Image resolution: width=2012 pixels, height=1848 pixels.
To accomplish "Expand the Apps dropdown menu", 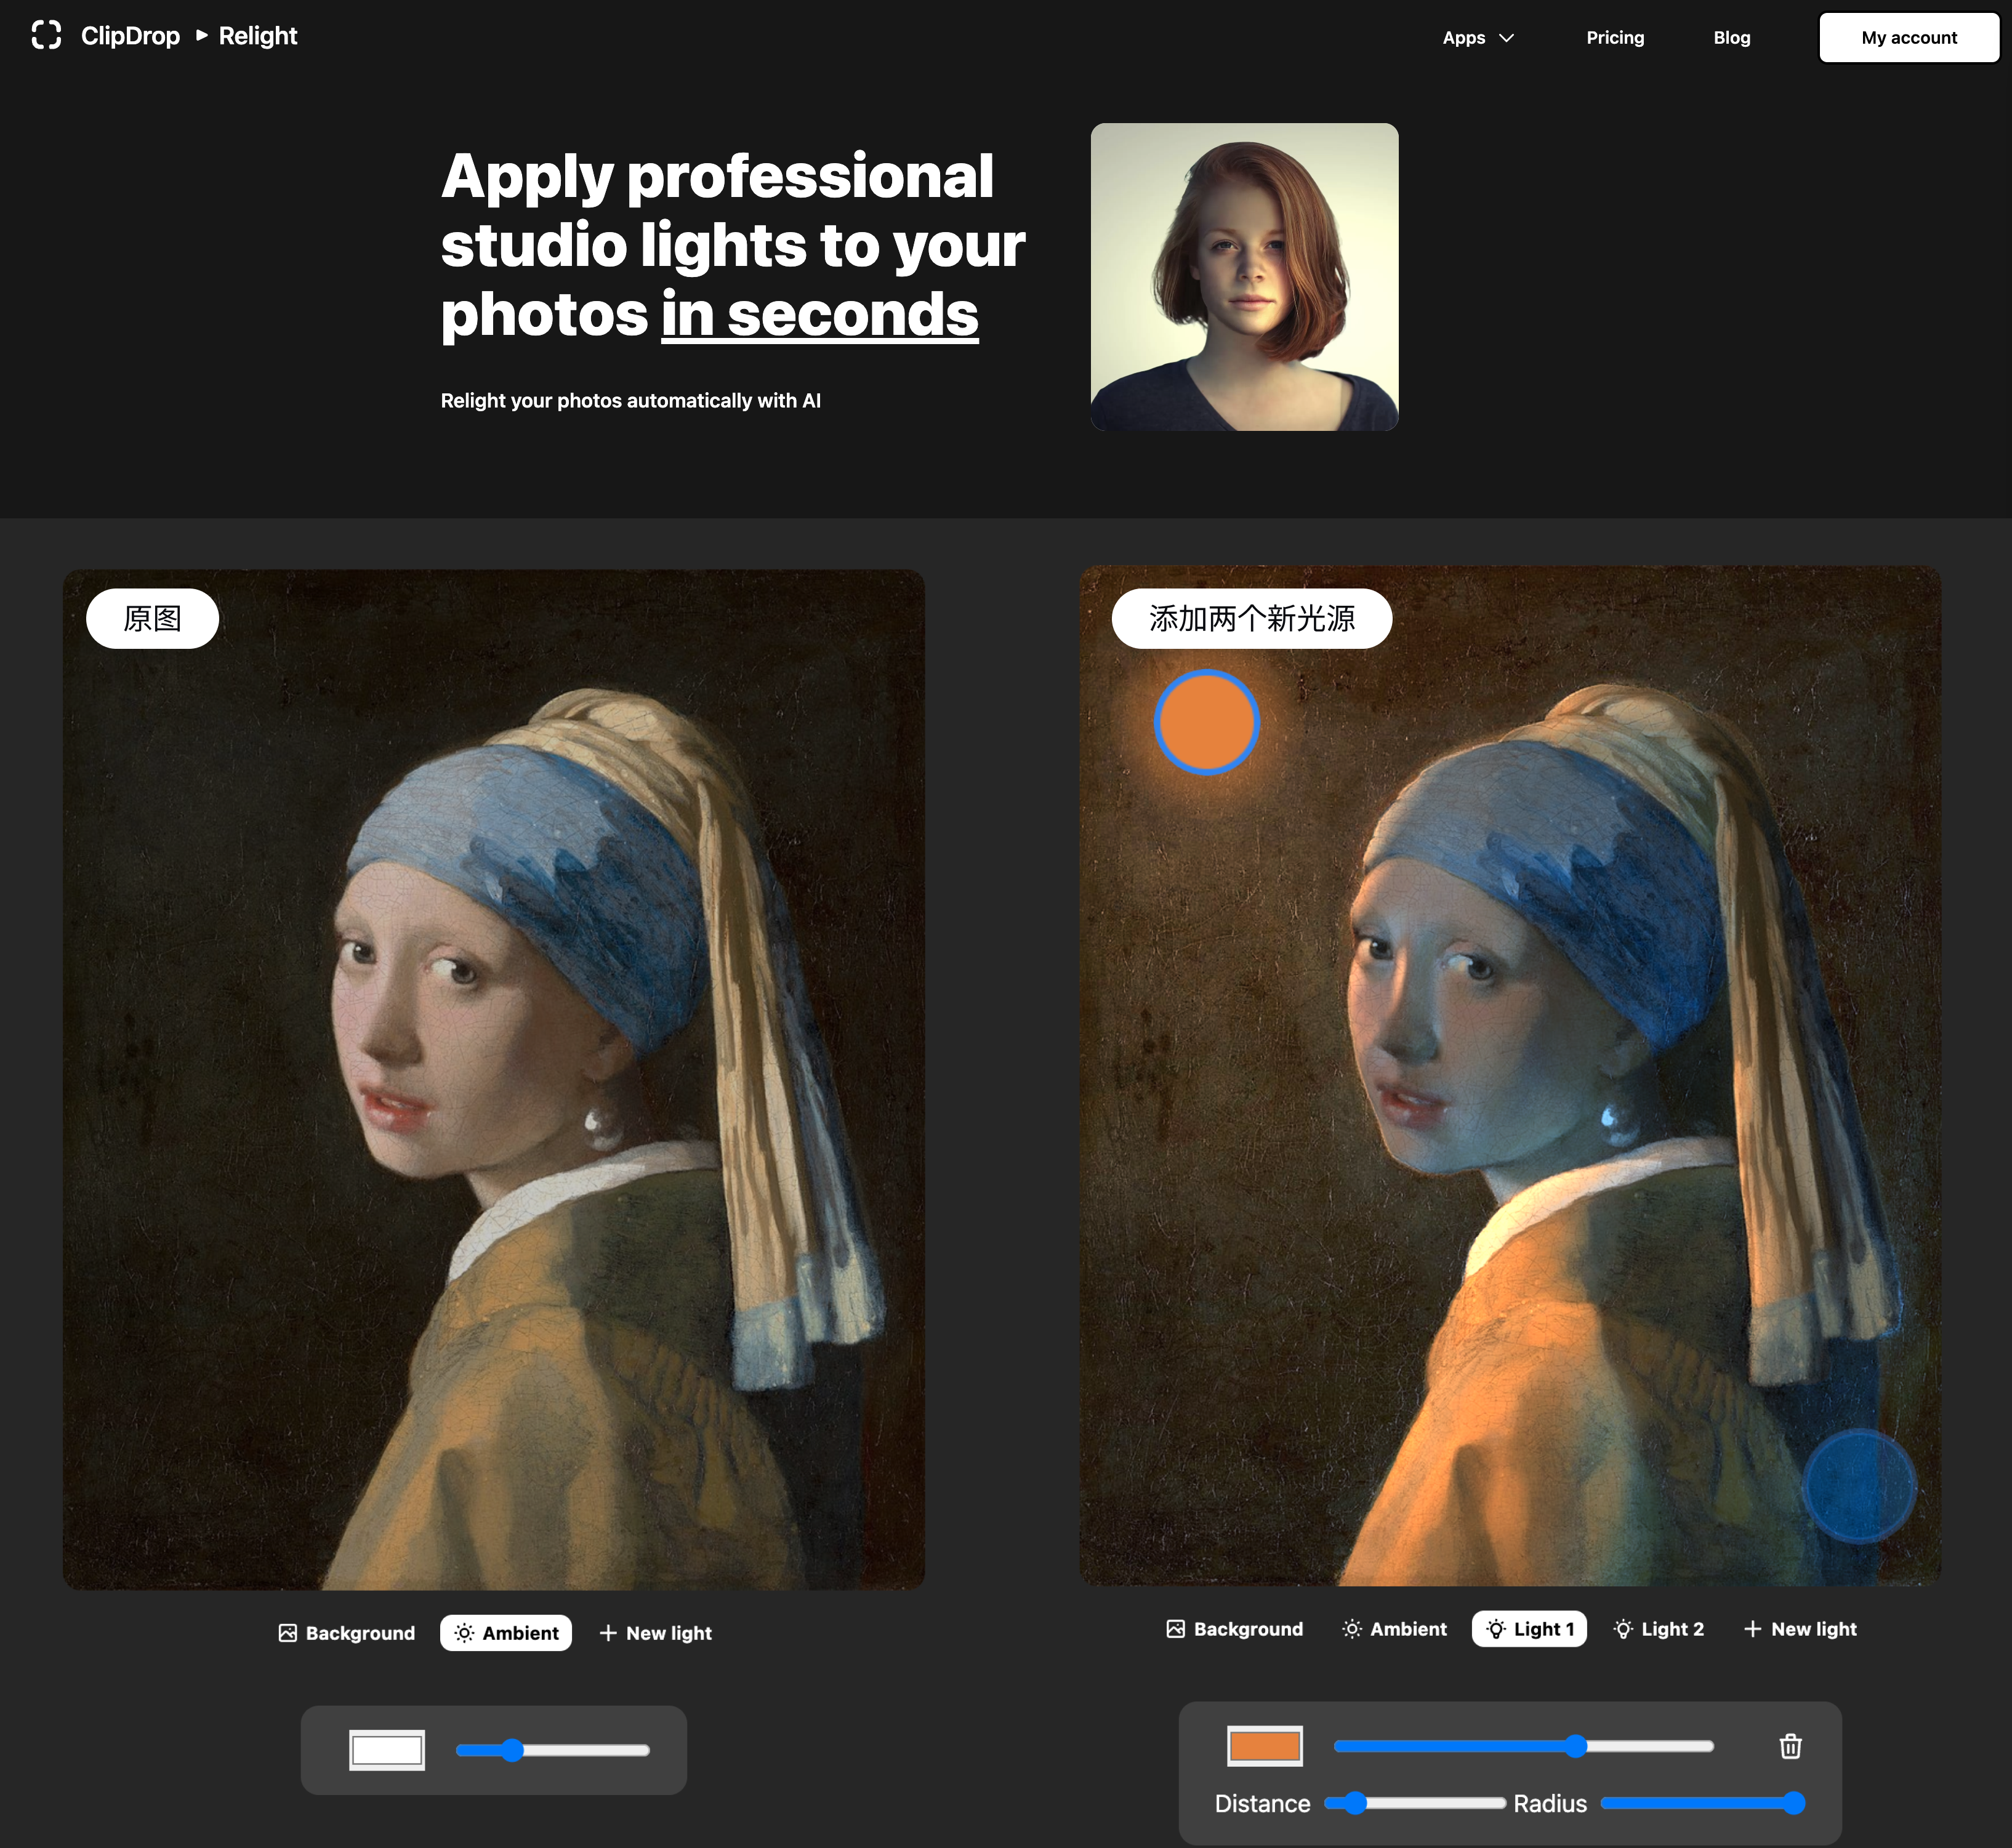I will coord(1477,38).
